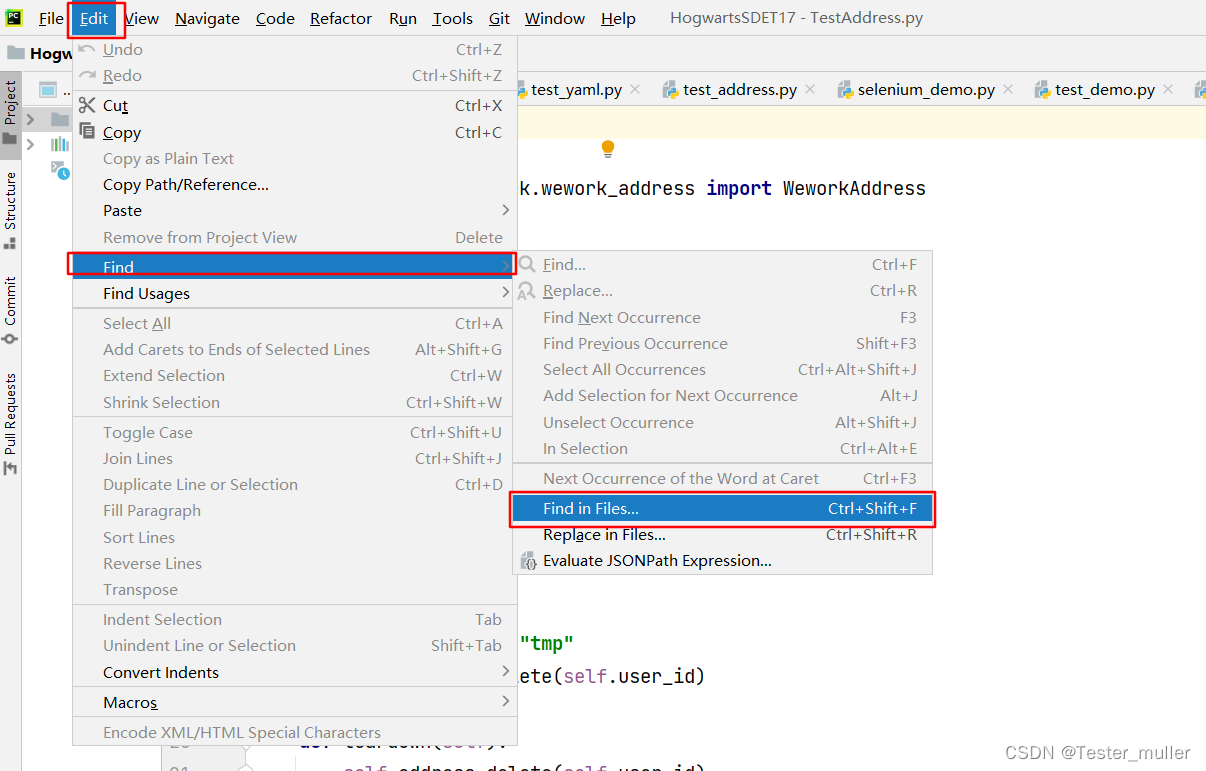The width and height of the screenshot is (1206, 771).
Task: Switch to the test_demo.py tab
Action: point(1104,90)
